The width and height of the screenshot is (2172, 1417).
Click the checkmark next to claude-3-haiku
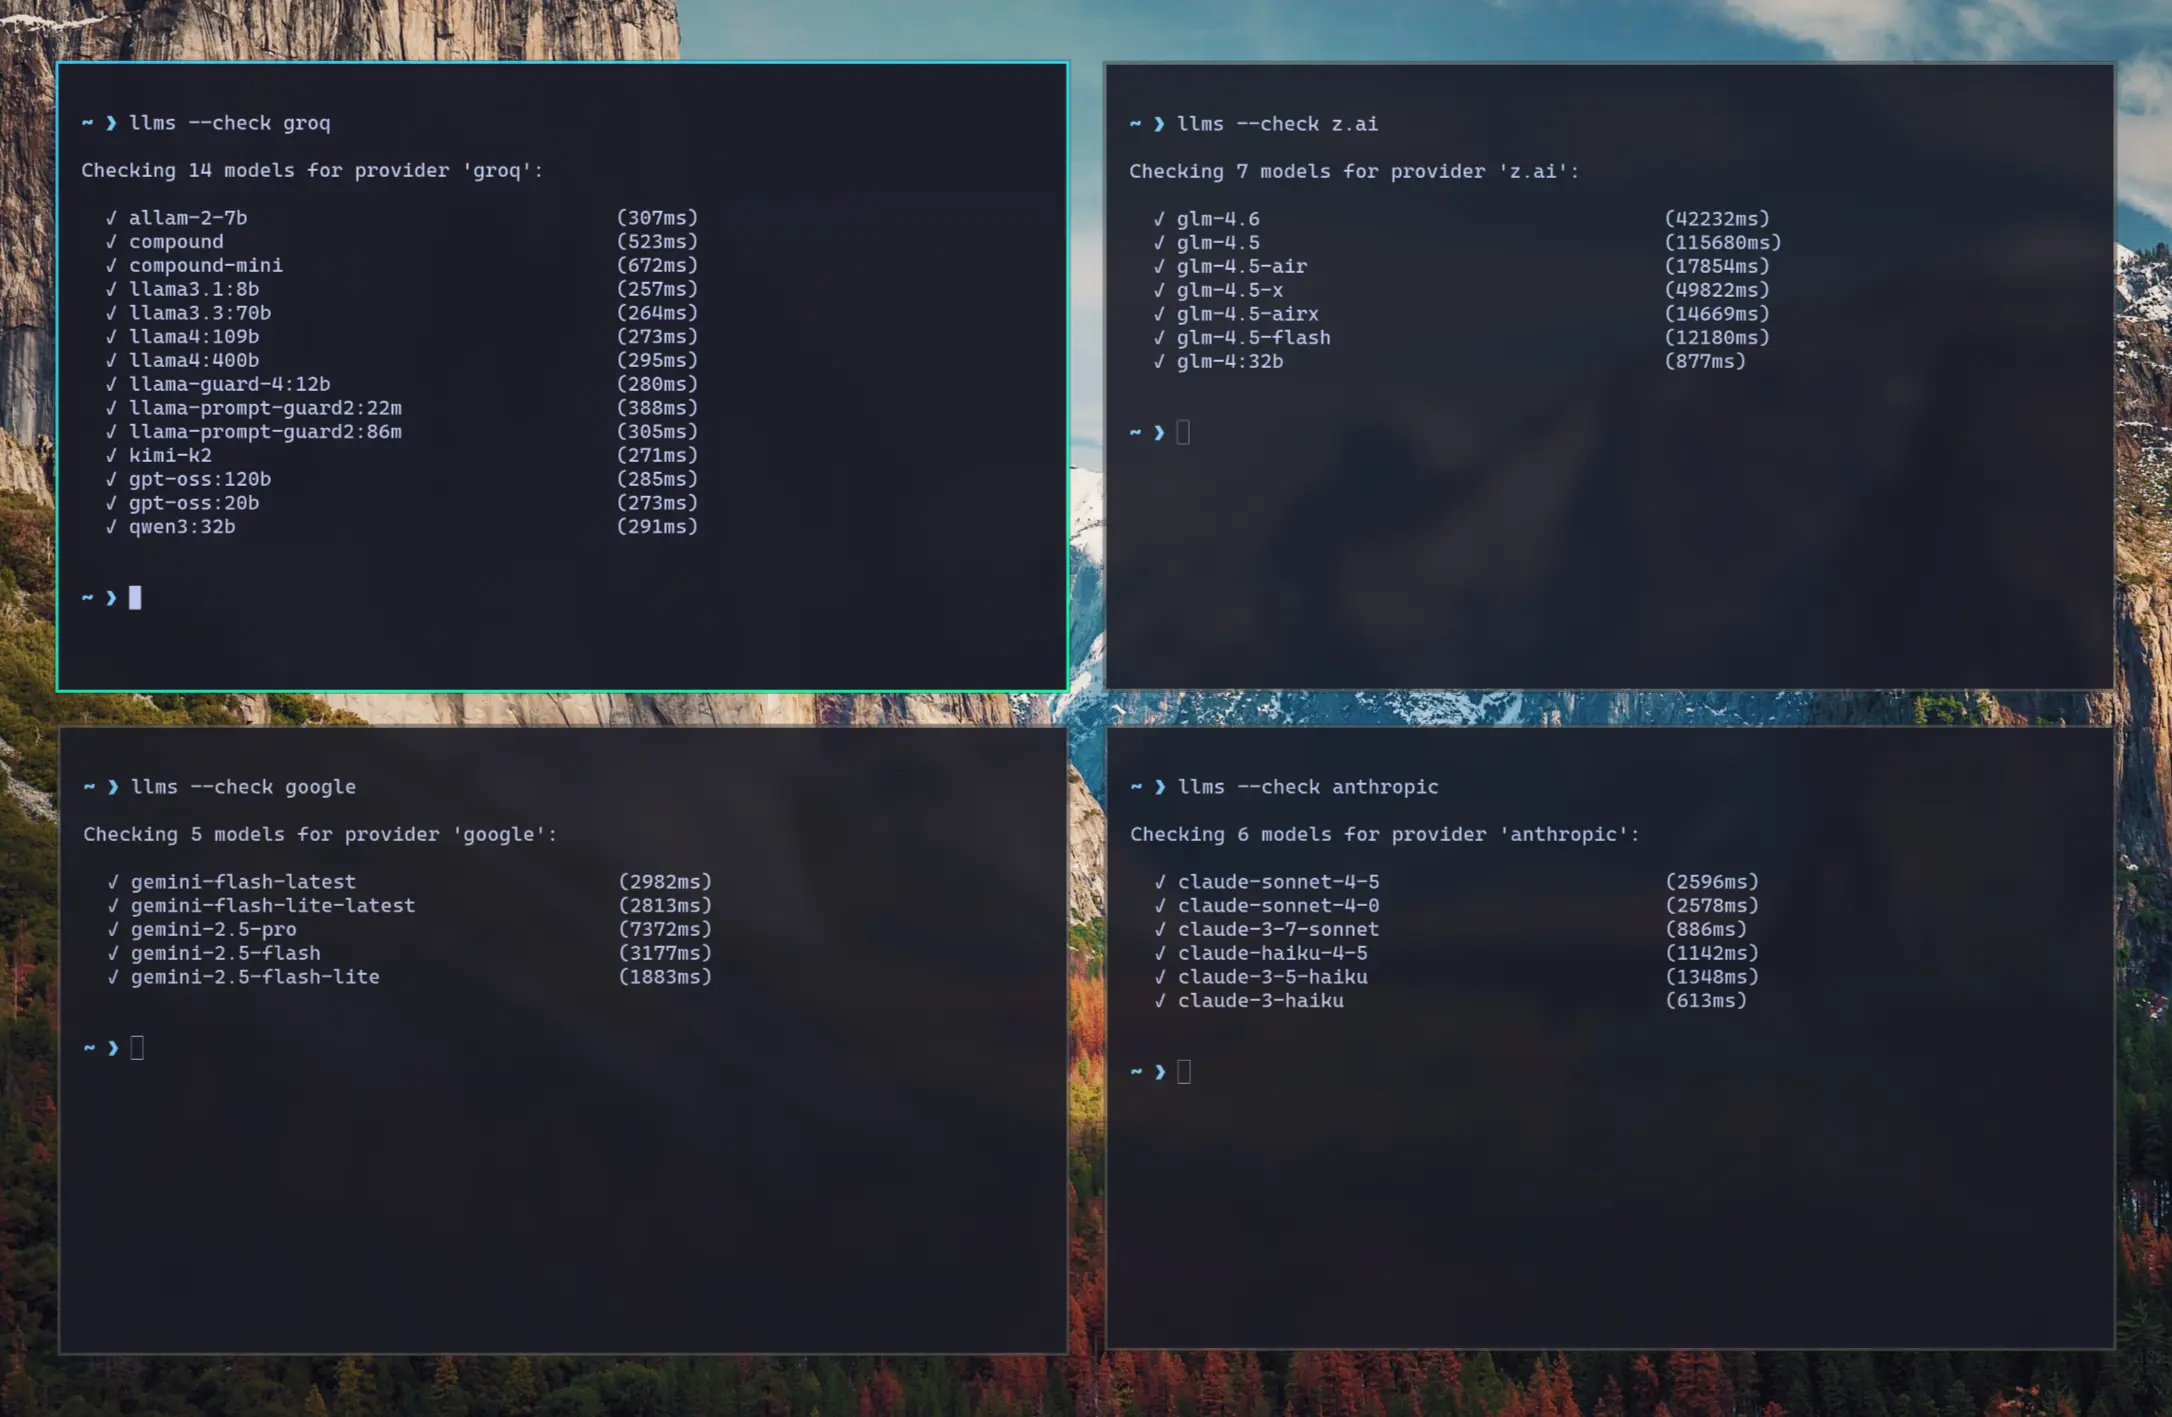(1160, 1000)
